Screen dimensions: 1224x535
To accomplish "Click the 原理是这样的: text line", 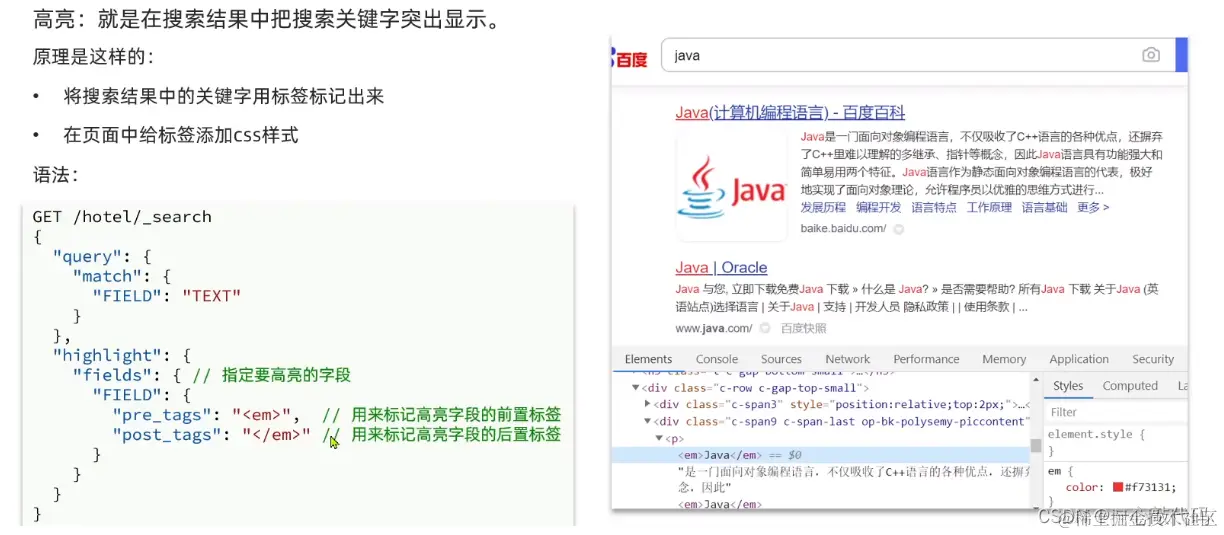I will tap(94, 57).
